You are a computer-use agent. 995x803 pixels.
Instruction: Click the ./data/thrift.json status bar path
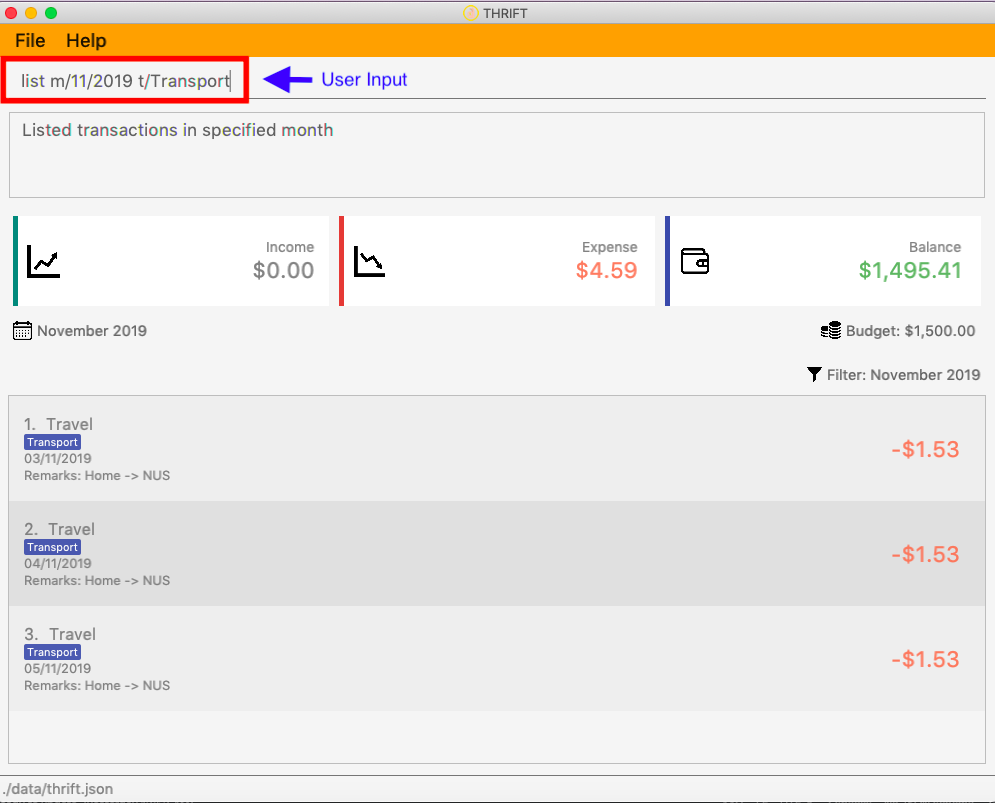pos(58,789)
